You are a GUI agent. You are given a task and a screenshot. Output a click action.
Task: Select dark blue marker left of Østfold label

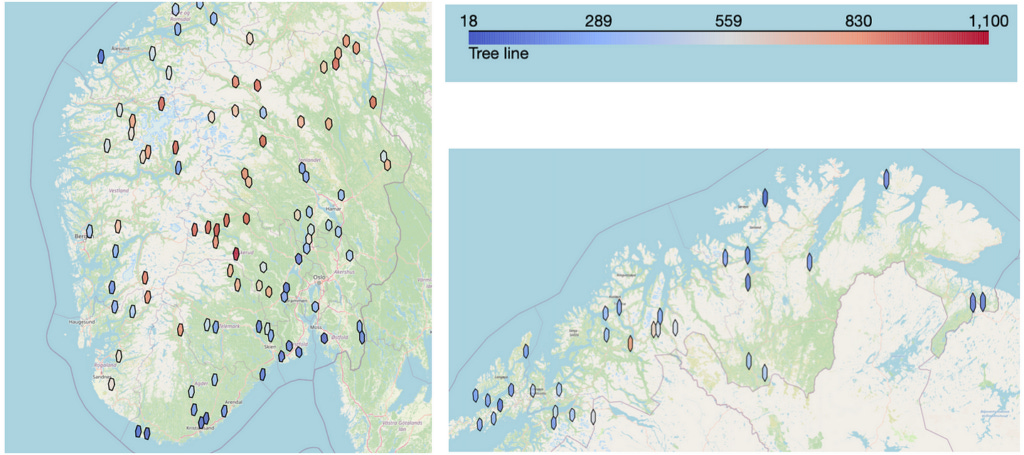(x=325, y=338)
